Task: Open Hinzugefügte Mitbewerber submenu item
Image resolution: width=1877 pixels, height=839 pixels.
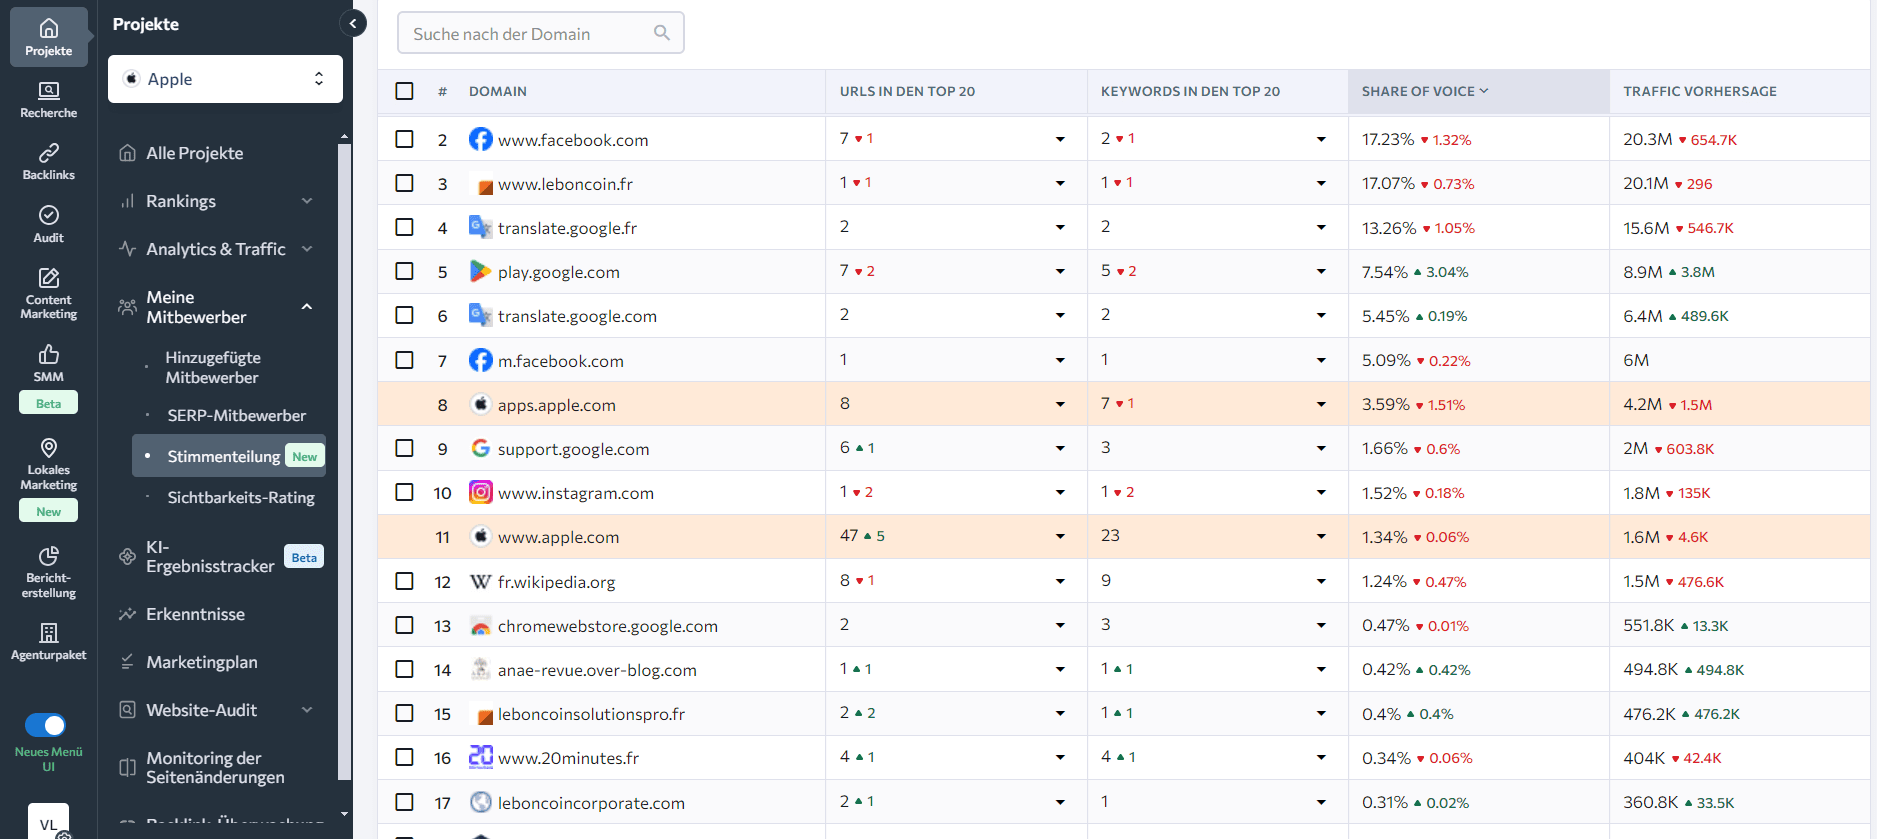Action: coord(213,367)
